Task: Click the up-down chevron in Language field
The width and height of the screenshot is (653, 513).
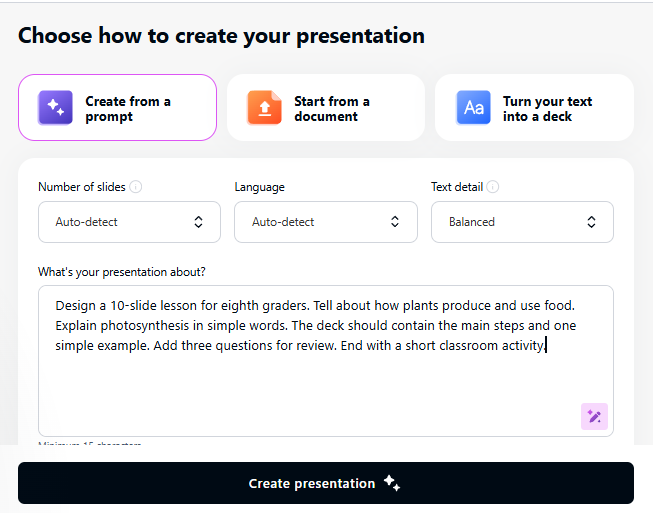Action: click(395, 222)
